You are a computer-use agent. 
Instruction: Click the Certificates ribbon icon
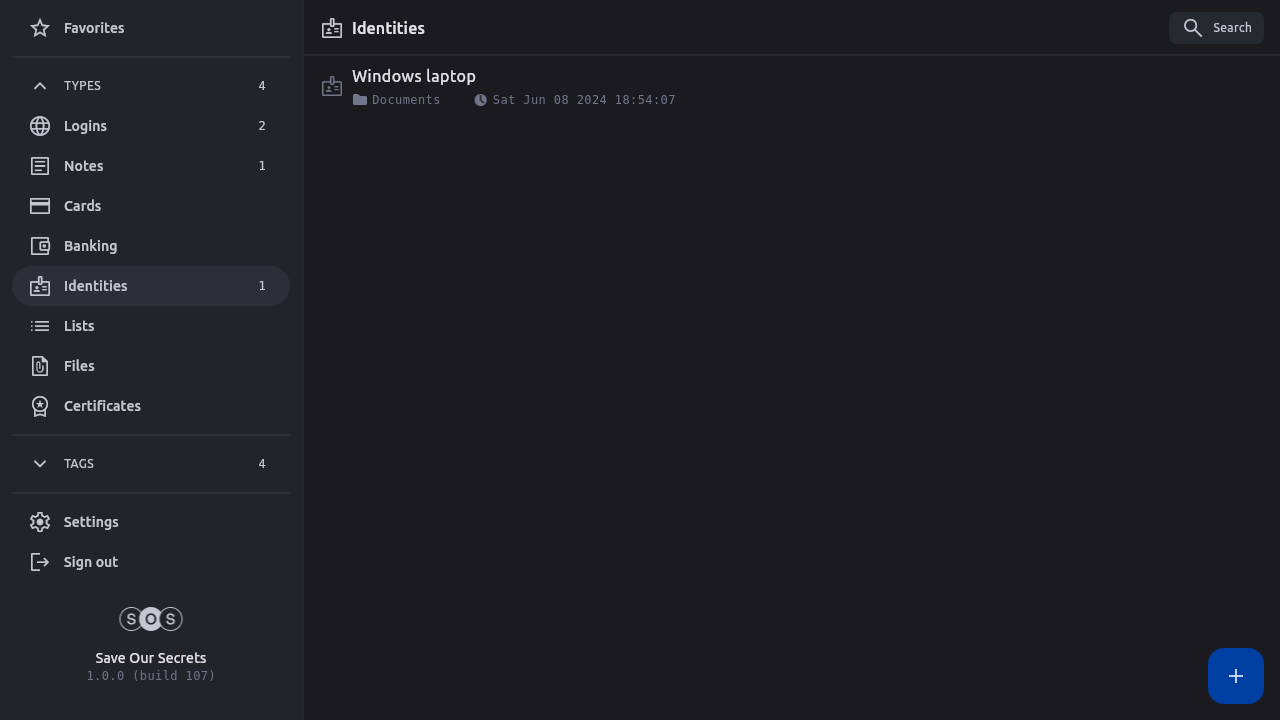(40, 406)
